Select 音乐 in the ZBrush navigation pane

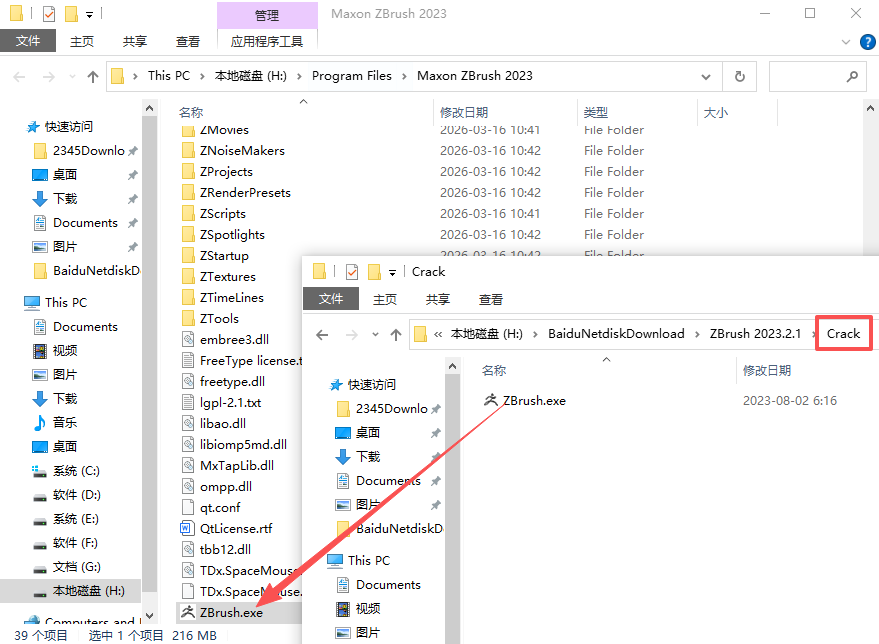64,423
